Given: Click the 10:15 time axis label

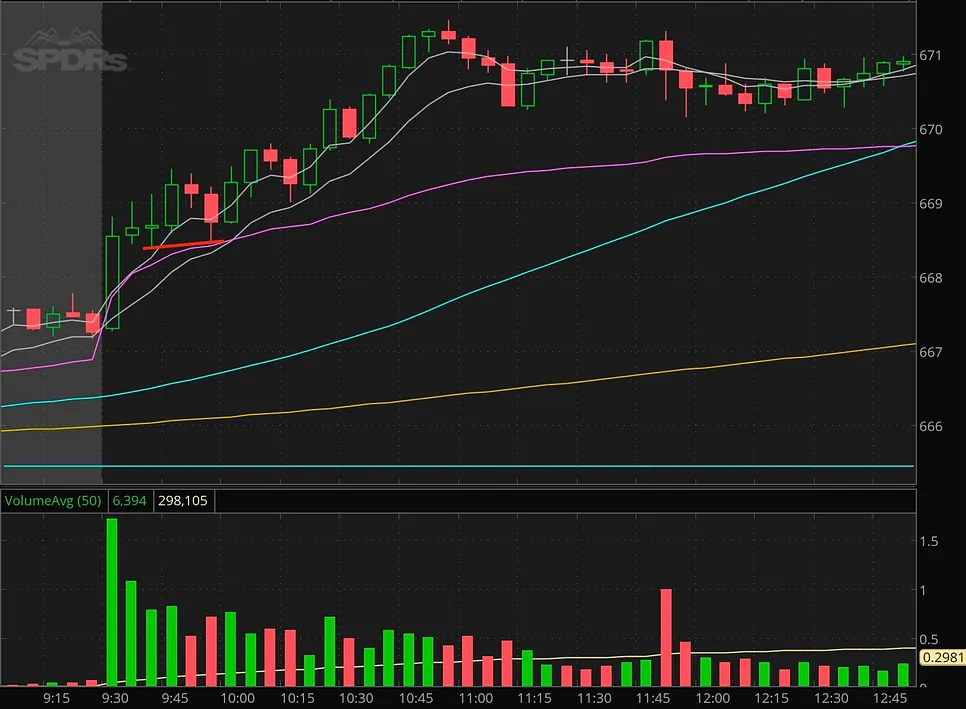Looking at the screenshot, I should [298, 698].
